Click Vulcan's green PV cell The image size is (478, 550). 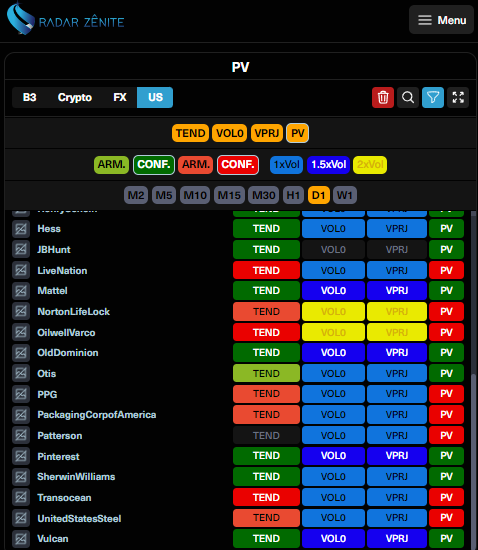[446, 538]
